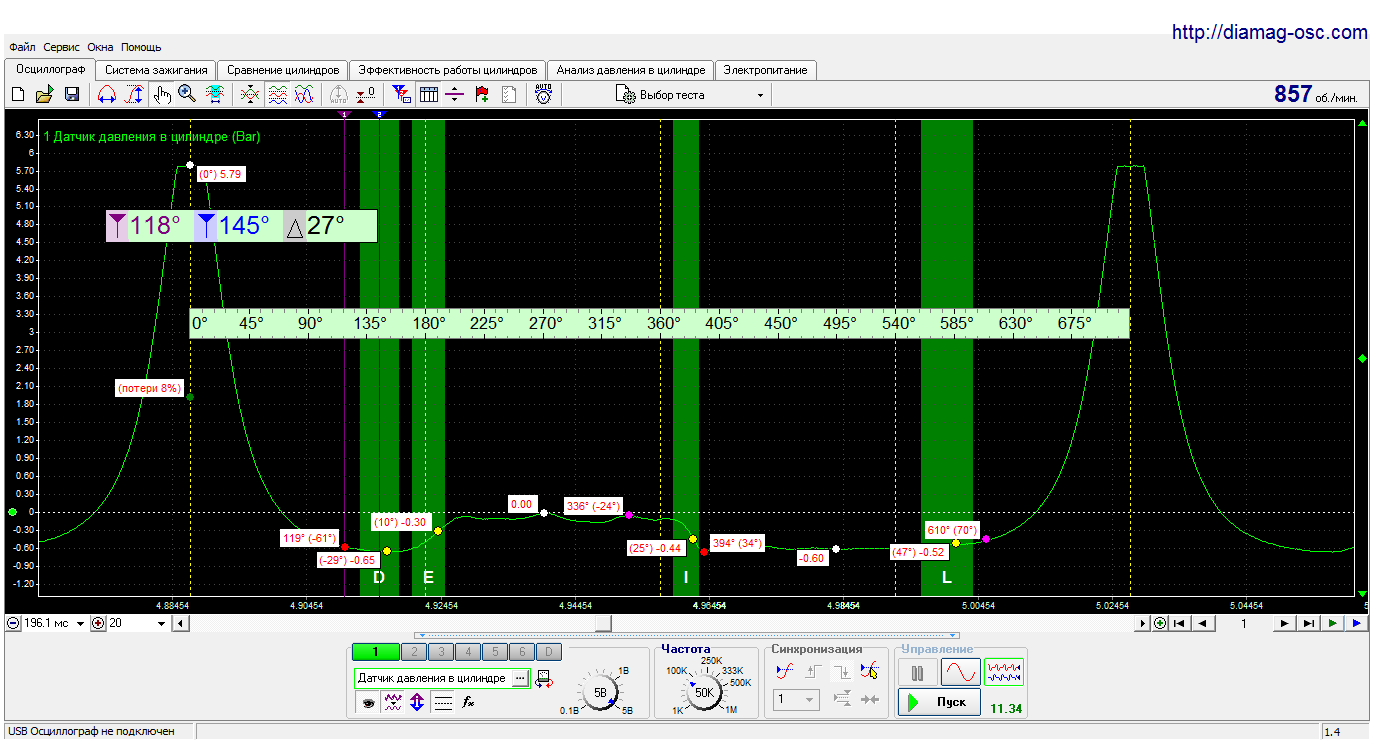Select the magnifier zoom tool
This screenshot has width=1382, height=744.
(x=187, y=95)
